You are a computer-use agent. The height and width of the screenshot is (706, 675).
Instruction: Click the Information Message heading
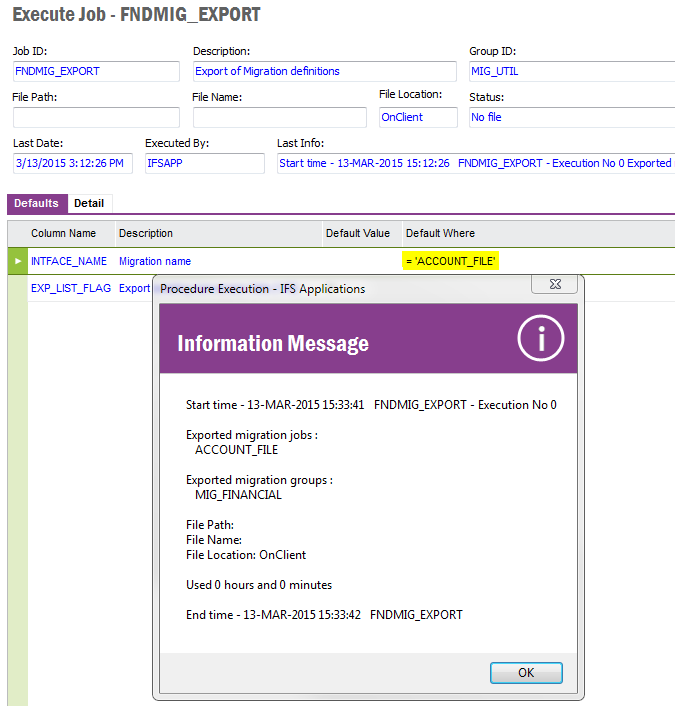(273, 344)
